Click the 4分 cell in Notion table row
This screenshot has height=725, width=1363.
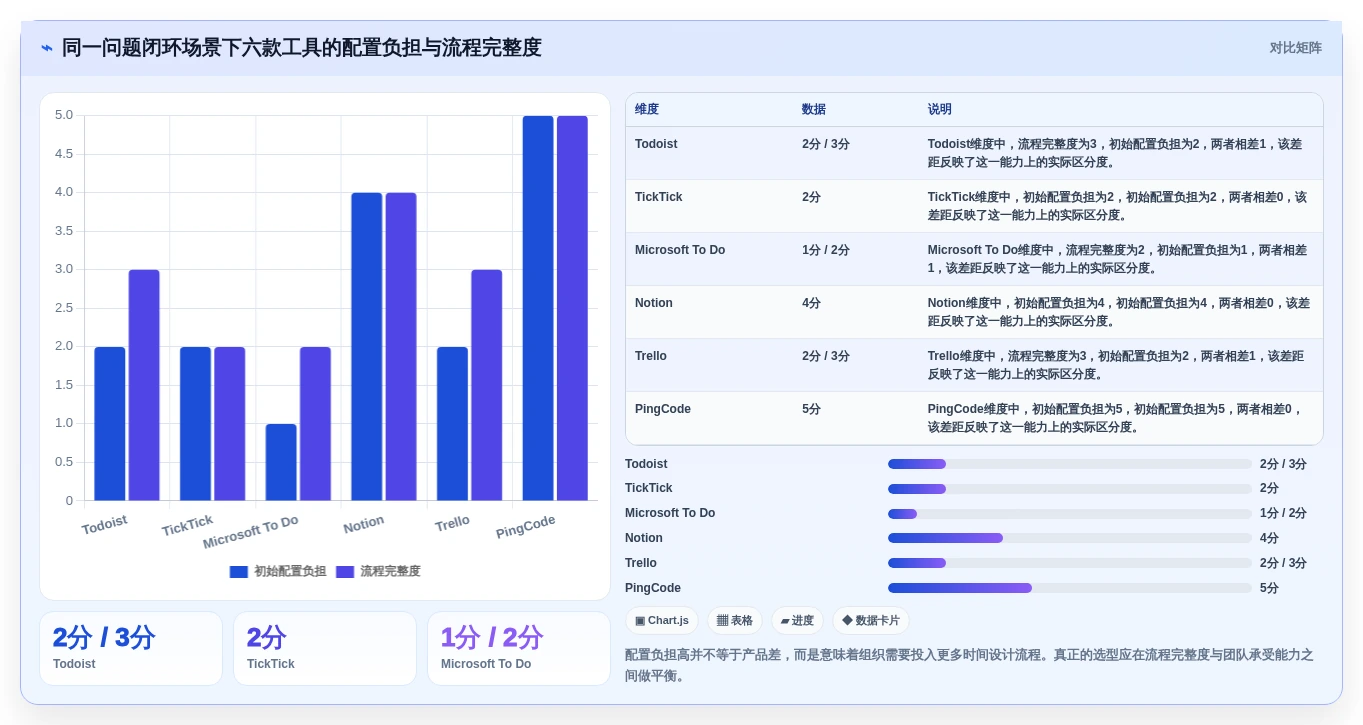811,303
